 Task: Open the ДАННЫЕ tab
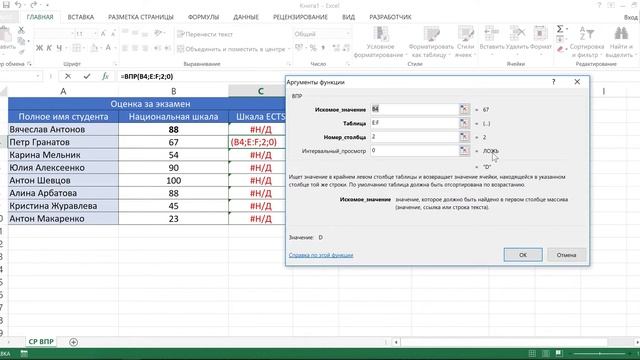[x=246, y=17]
